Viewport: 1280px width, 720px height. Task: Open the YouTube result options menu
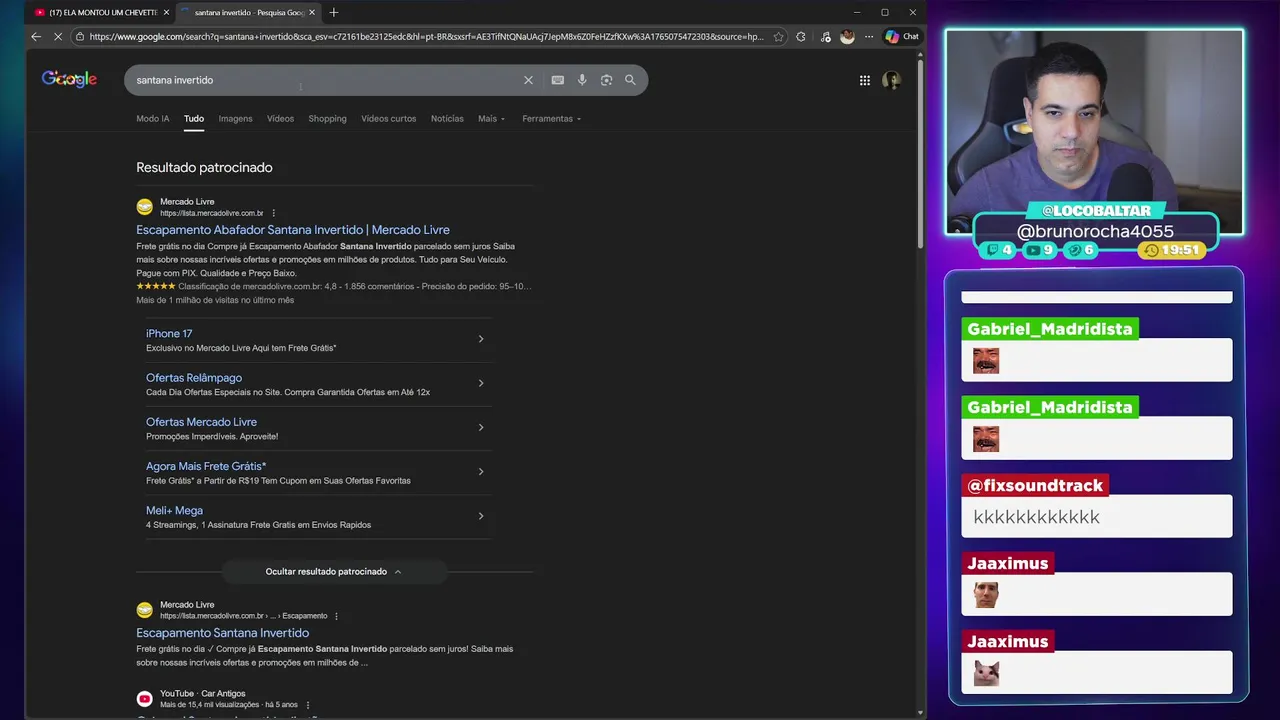[x=308, y=705]
